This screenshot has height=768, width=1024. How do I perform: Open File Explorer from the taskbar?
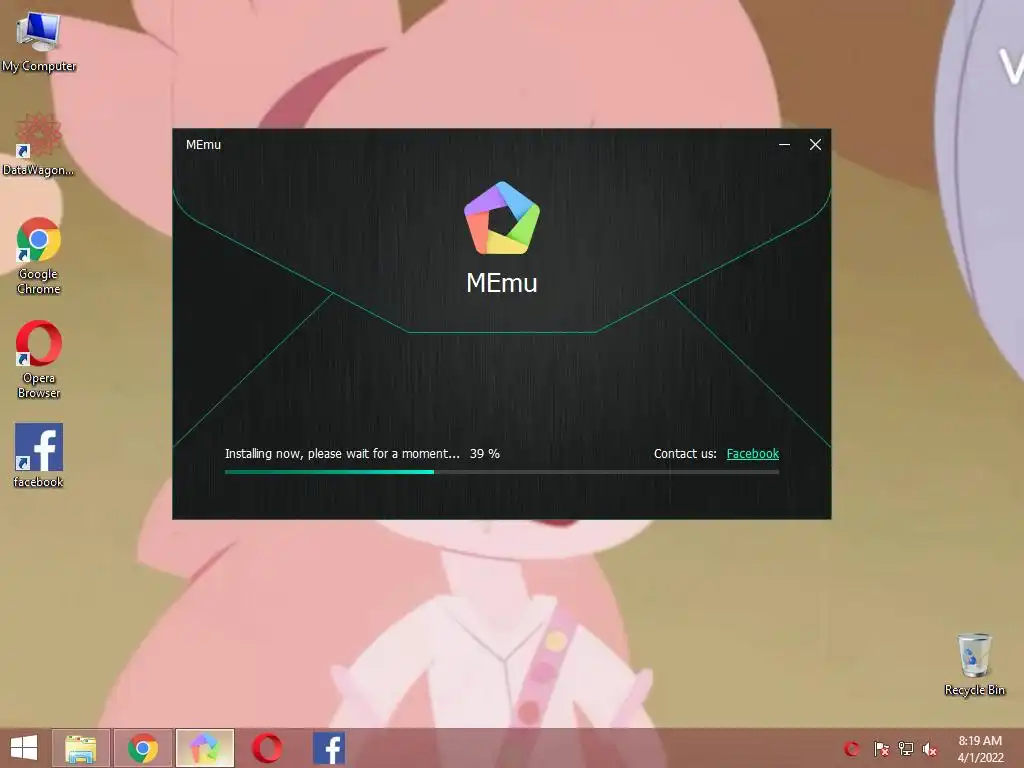click(x=81, y=748)
